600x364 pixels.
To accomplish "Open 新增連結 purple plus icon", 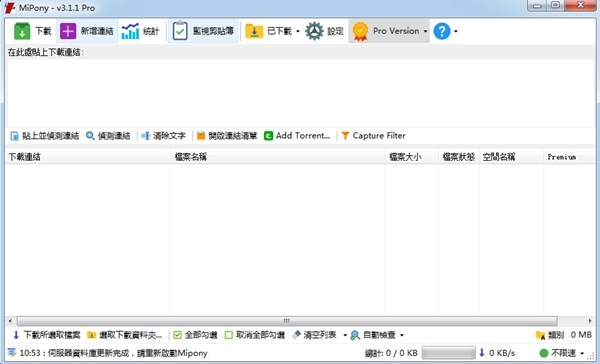I will tap(68, 31).
